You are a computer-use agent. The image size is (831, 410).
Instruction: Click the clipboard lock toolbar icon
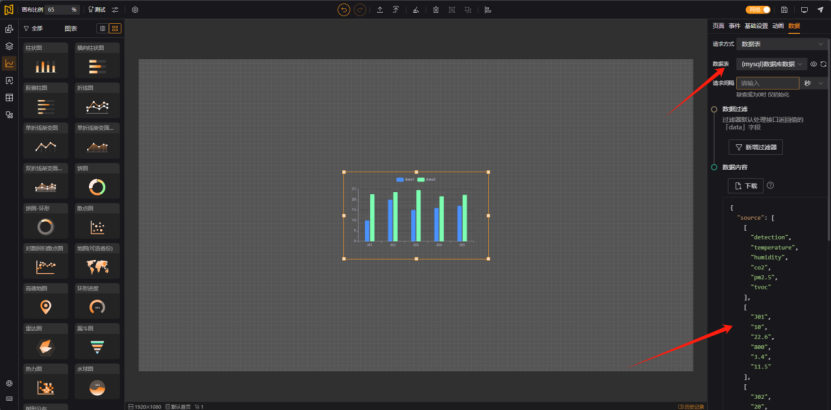(436, 10)
